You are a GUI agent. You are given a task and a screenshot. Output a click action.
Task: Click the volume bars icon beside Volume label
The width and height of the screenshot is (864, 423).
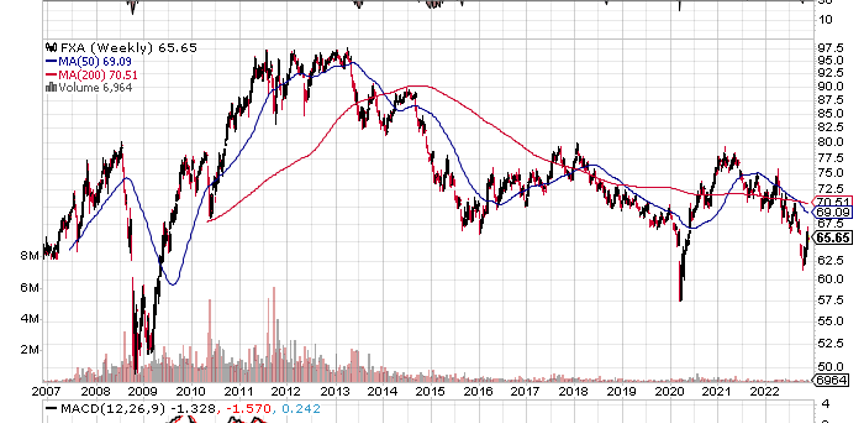[x=52, y=87]
